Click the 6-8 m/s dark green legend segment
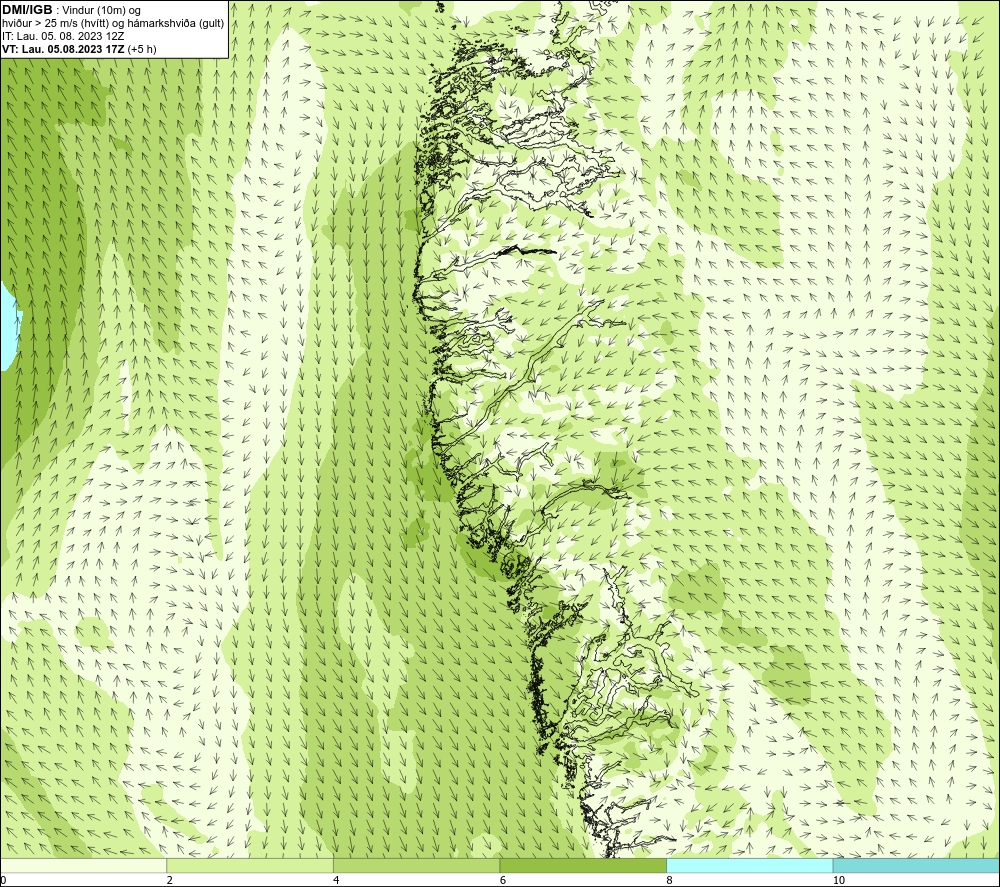 pos(583,865)
